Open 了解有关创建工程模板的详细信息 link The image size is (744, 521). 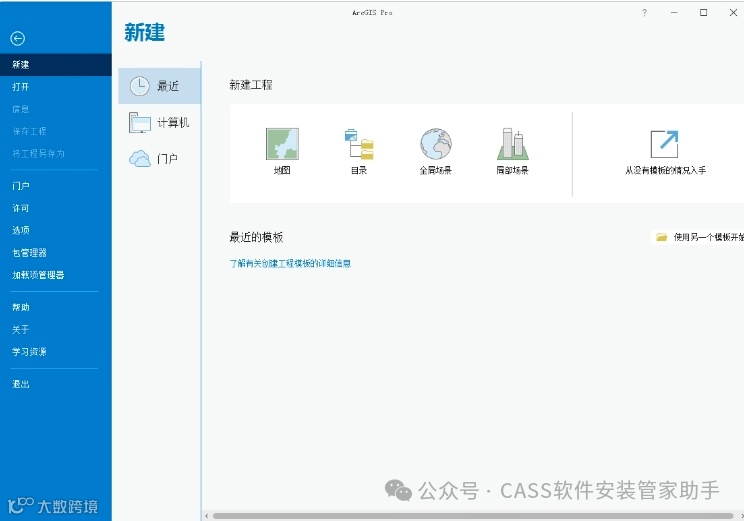coord(290,263)
